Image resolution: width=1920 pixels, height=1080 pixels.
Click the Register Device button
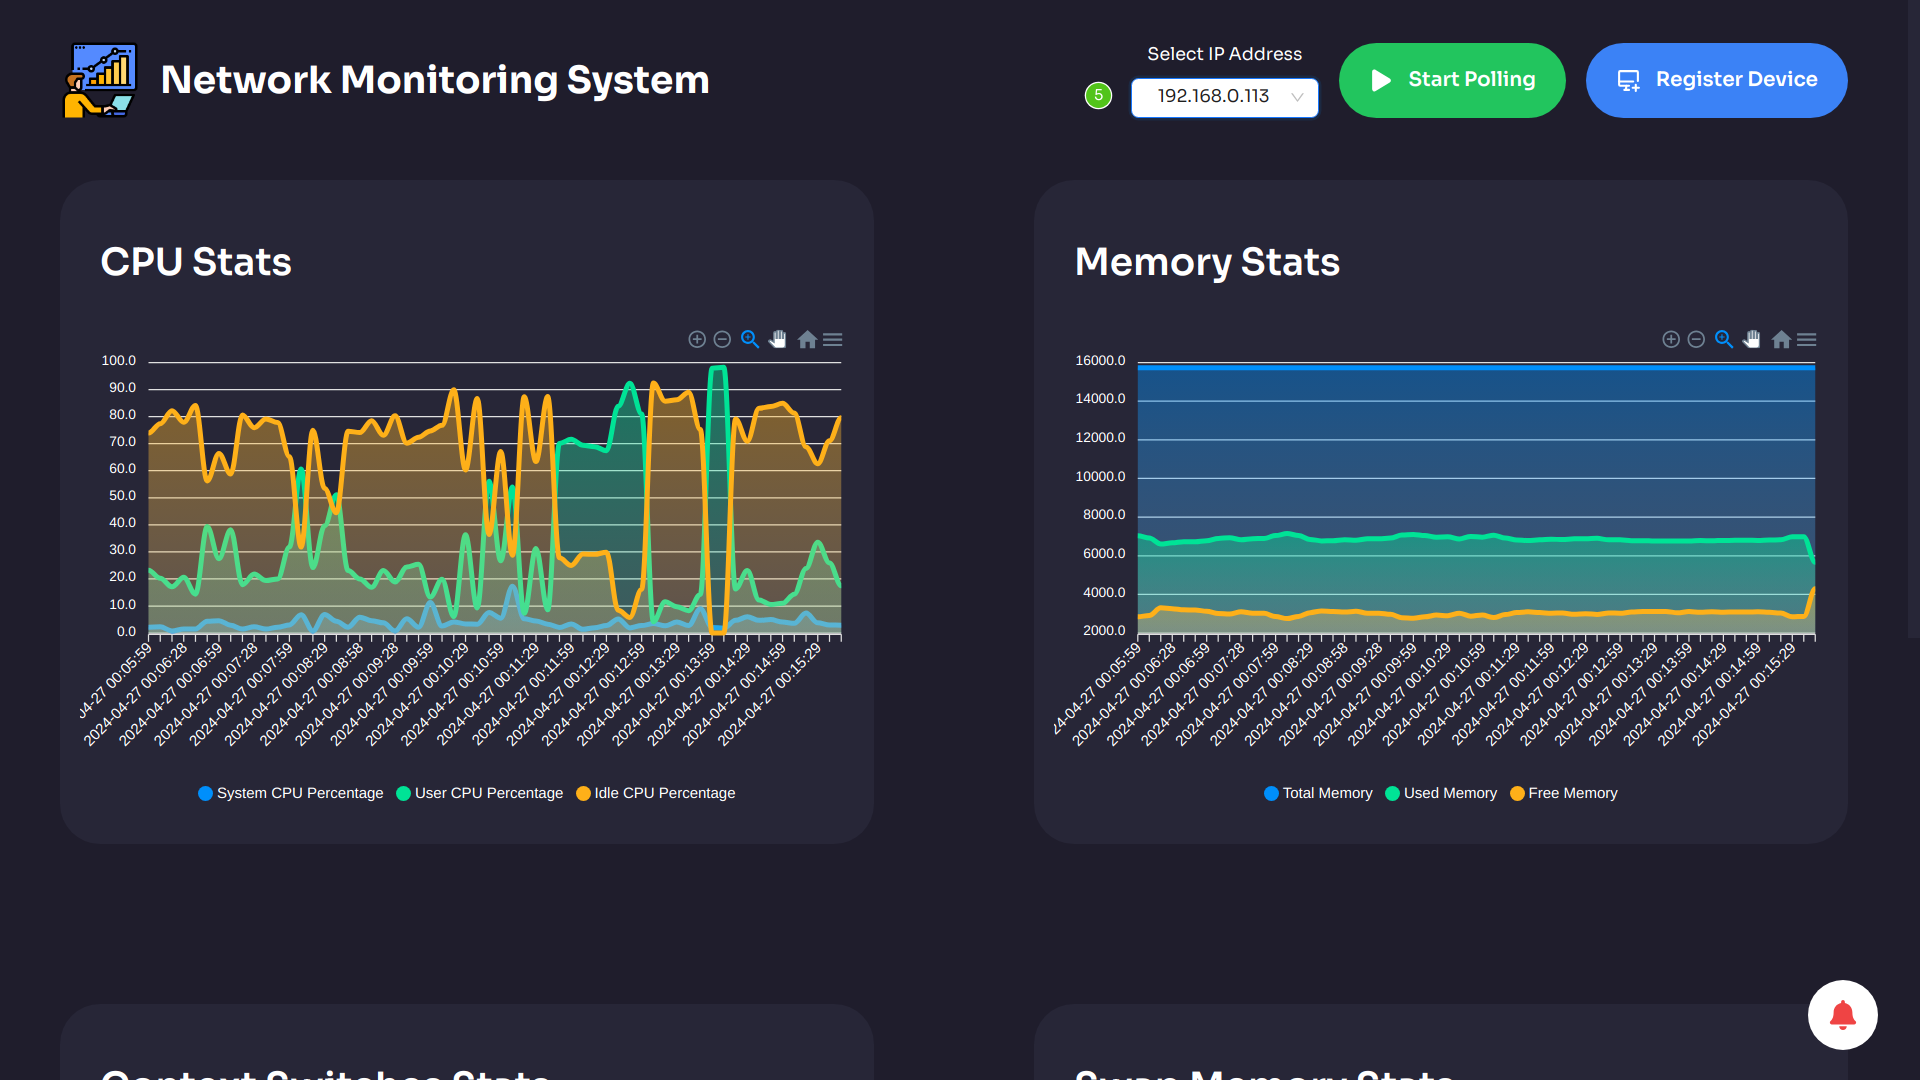tap(1716, 80)
